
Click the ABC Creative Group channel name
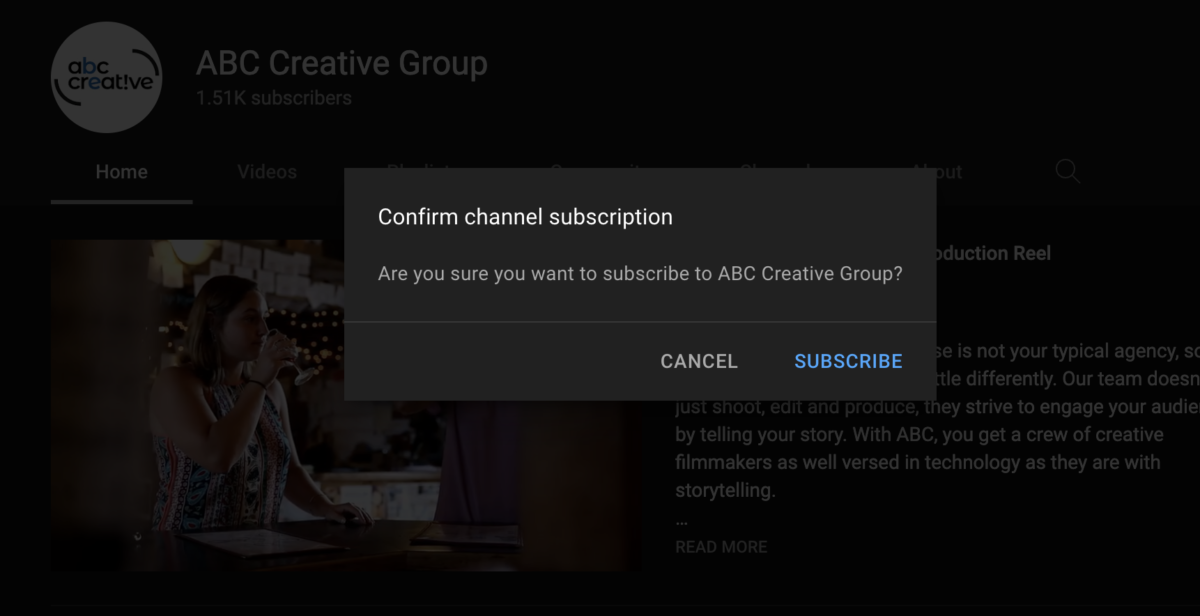pyautogui.click(x=341, y=63)
